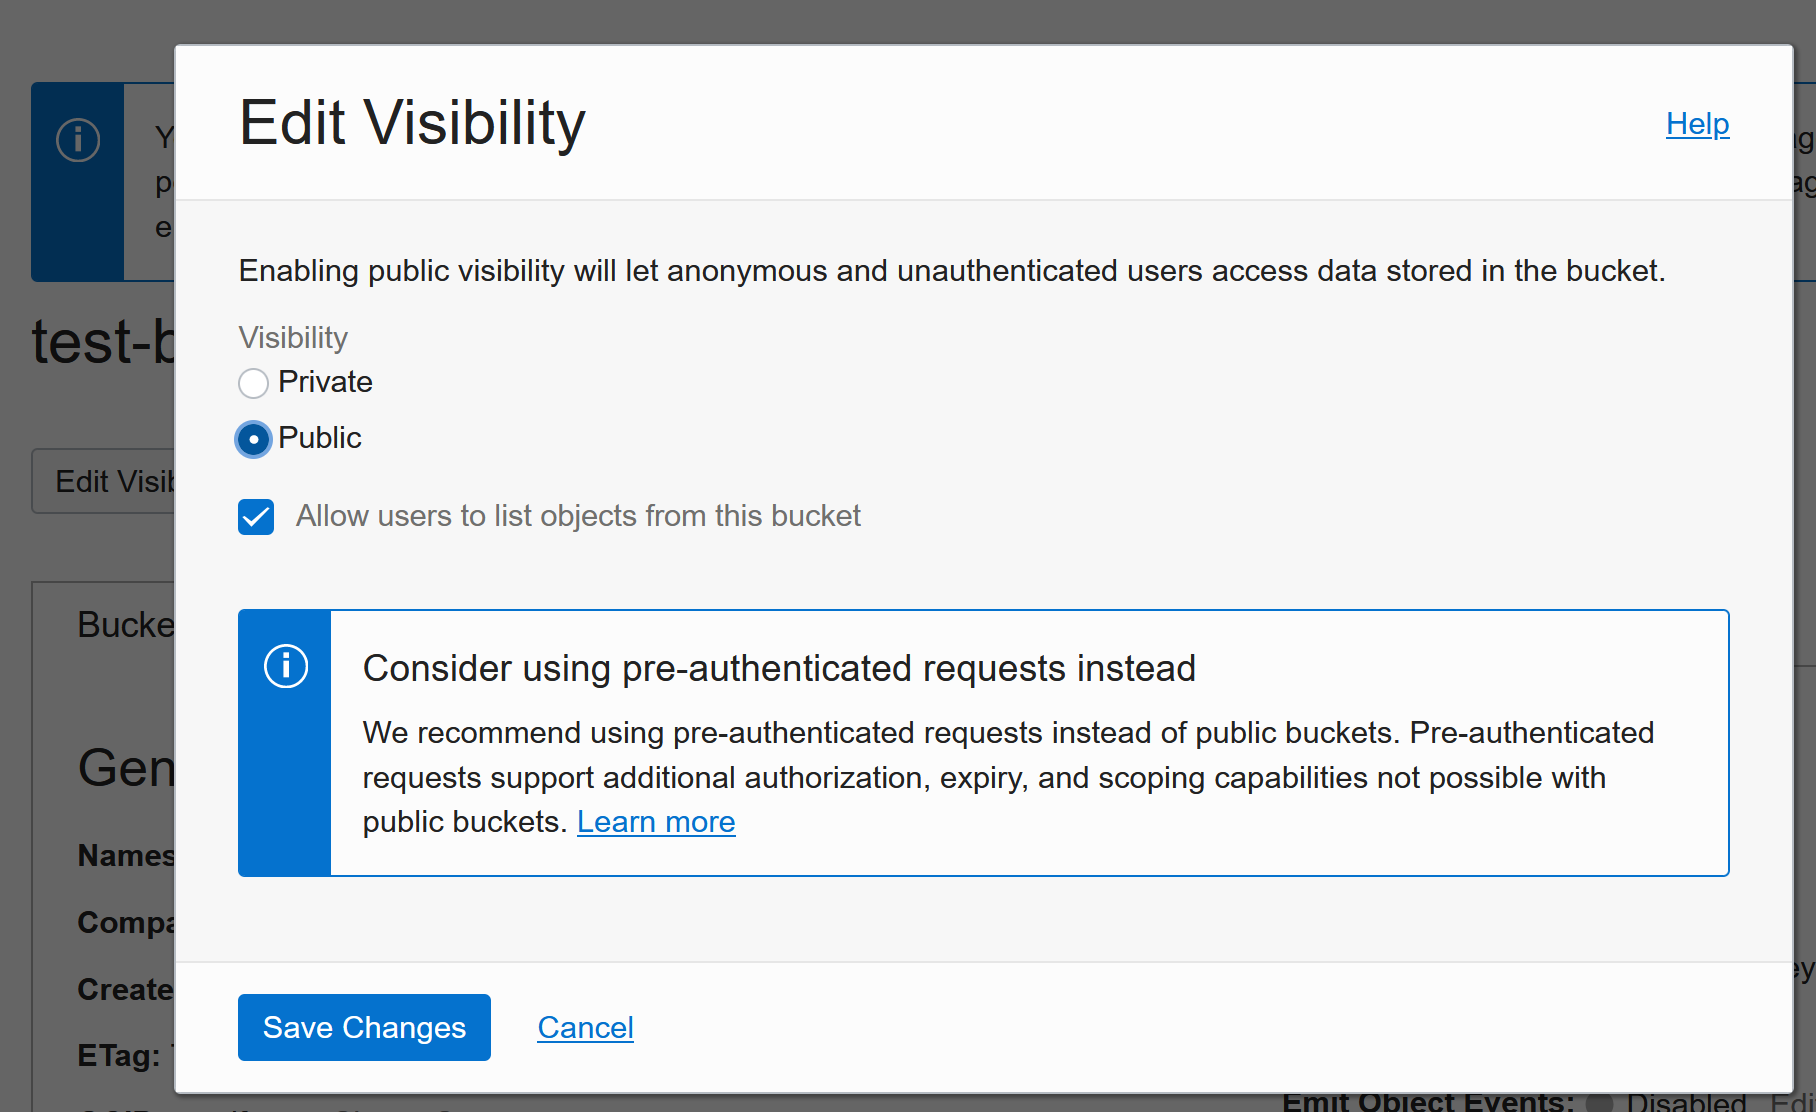The image size is (1816, 1112).
Task: Click the Edit Visibility button behind dialog
Action: tap(104, 481)
